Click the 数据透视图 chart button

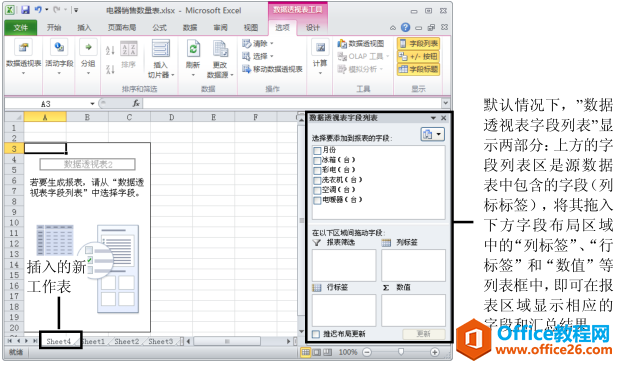pyautogui.click(x=360, y=43)
